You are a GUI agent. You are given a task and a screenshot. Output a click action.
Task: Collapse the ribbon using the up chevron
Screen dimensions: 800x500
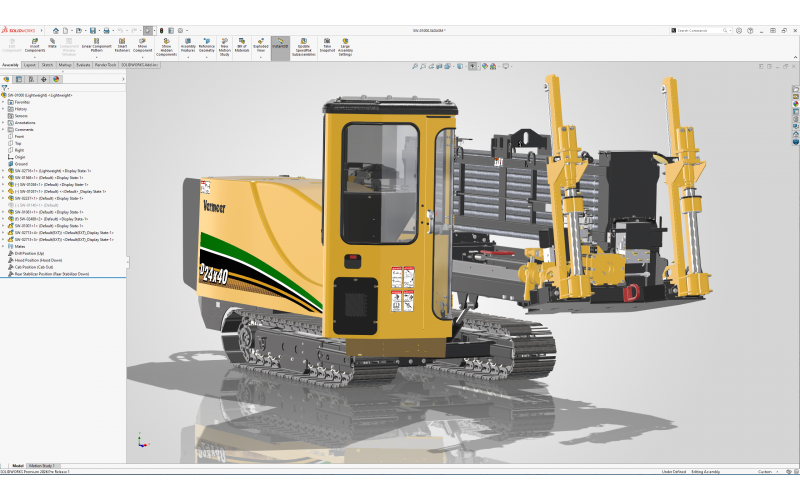pyautogui.click(x=795, y=57)
